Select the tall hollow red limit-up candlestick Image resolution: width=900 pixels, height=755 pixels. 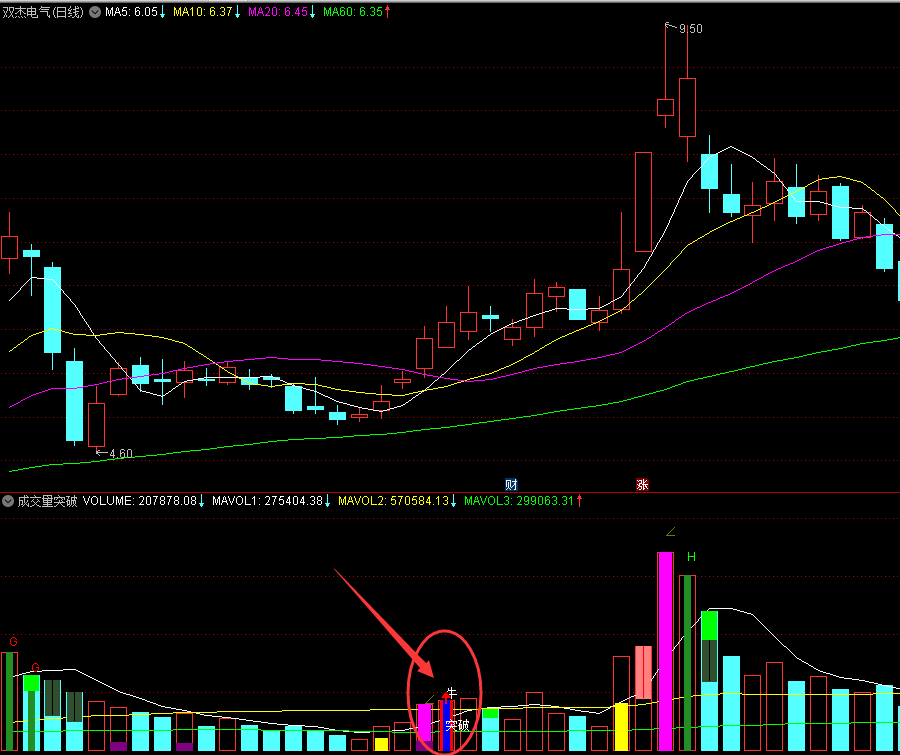[643, 202]
